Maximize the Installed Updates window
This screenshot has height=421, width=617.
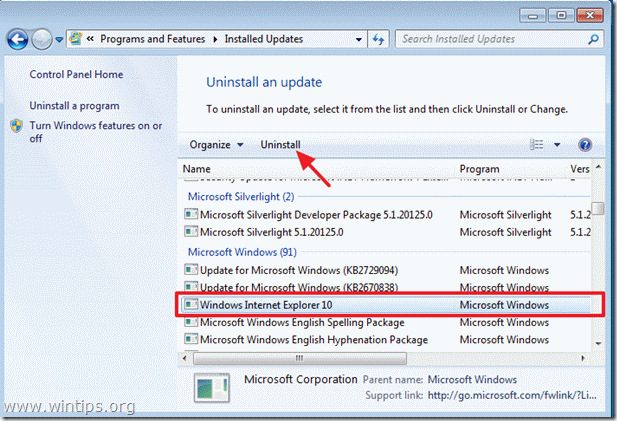pos(561,16)
